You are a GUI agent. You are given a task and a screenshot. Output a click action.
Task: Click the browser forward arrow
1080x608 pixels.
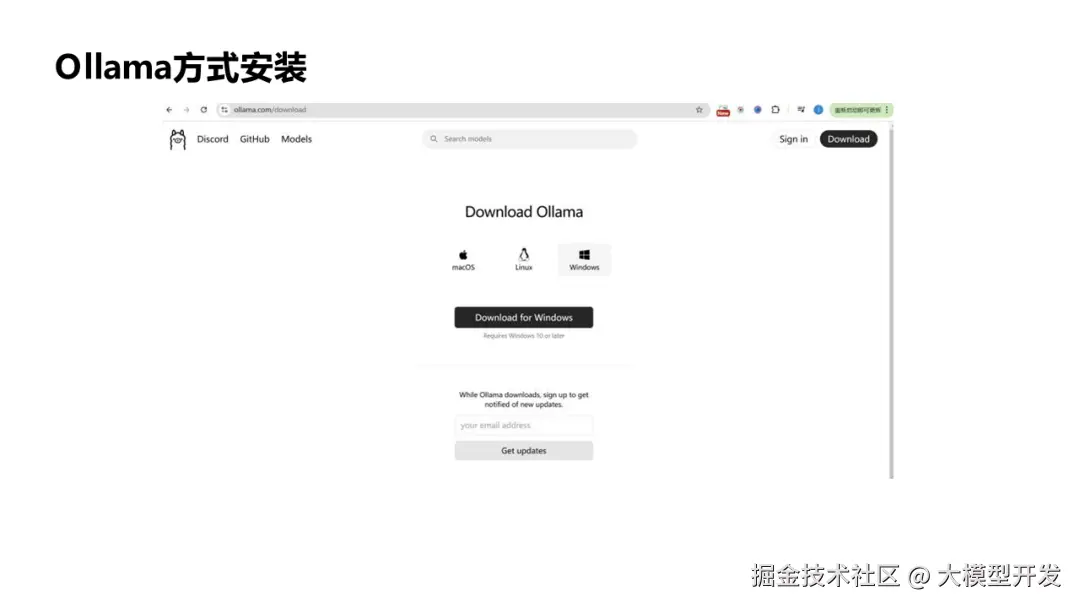tap(186, 109)
